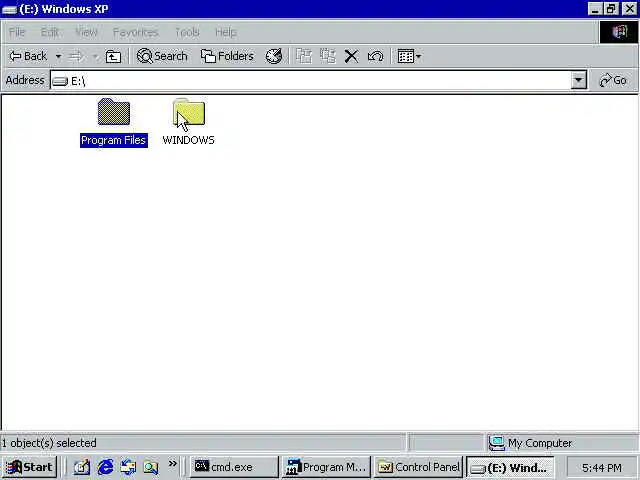Click the Forward arrow button
Viewport: 640px width, 480px height.
tap(76, 56)
